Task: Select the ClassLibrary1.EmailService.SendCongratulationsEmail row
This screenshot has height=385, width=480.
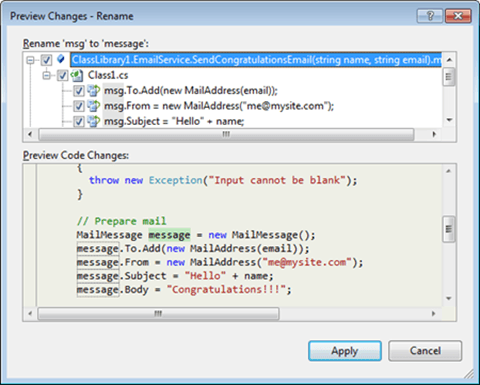Action: click(256, 60)
